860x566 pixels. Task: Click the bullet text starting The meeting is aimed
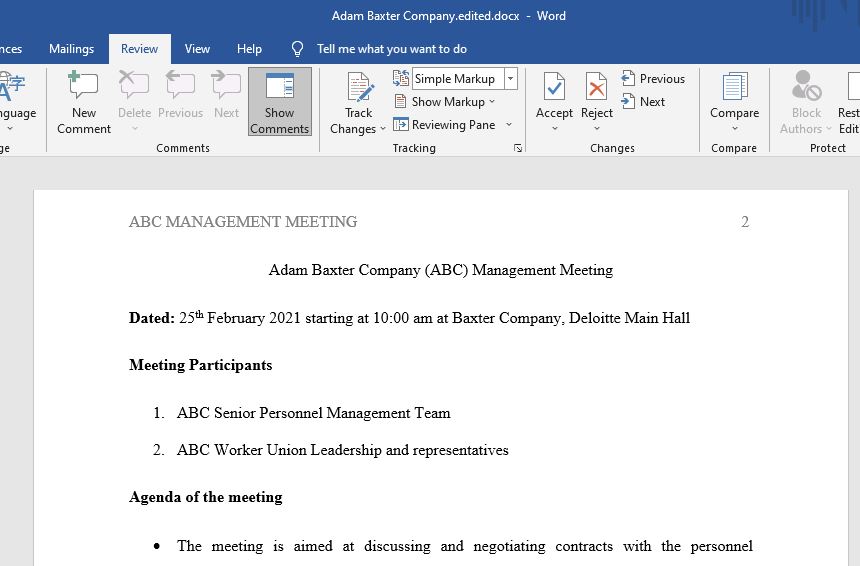point(465,546)
